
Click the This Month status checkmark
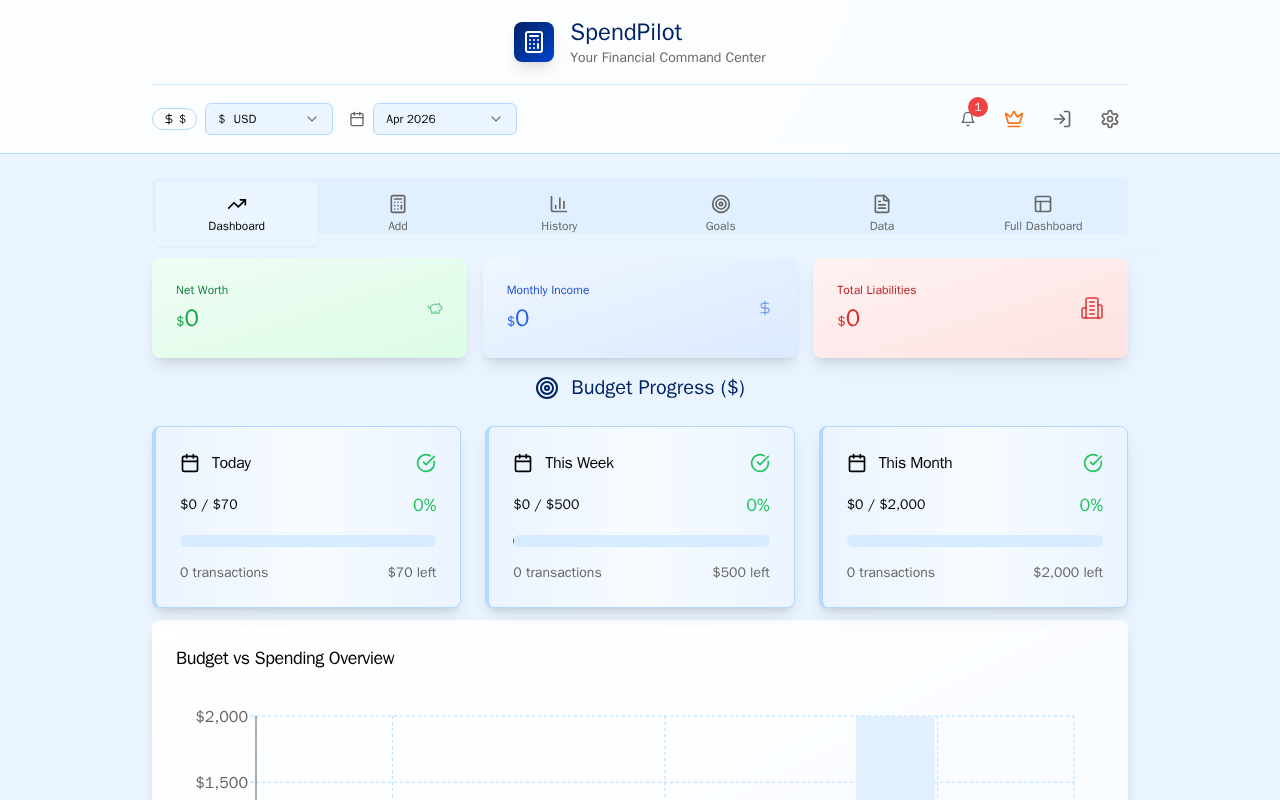point(1093,463)
